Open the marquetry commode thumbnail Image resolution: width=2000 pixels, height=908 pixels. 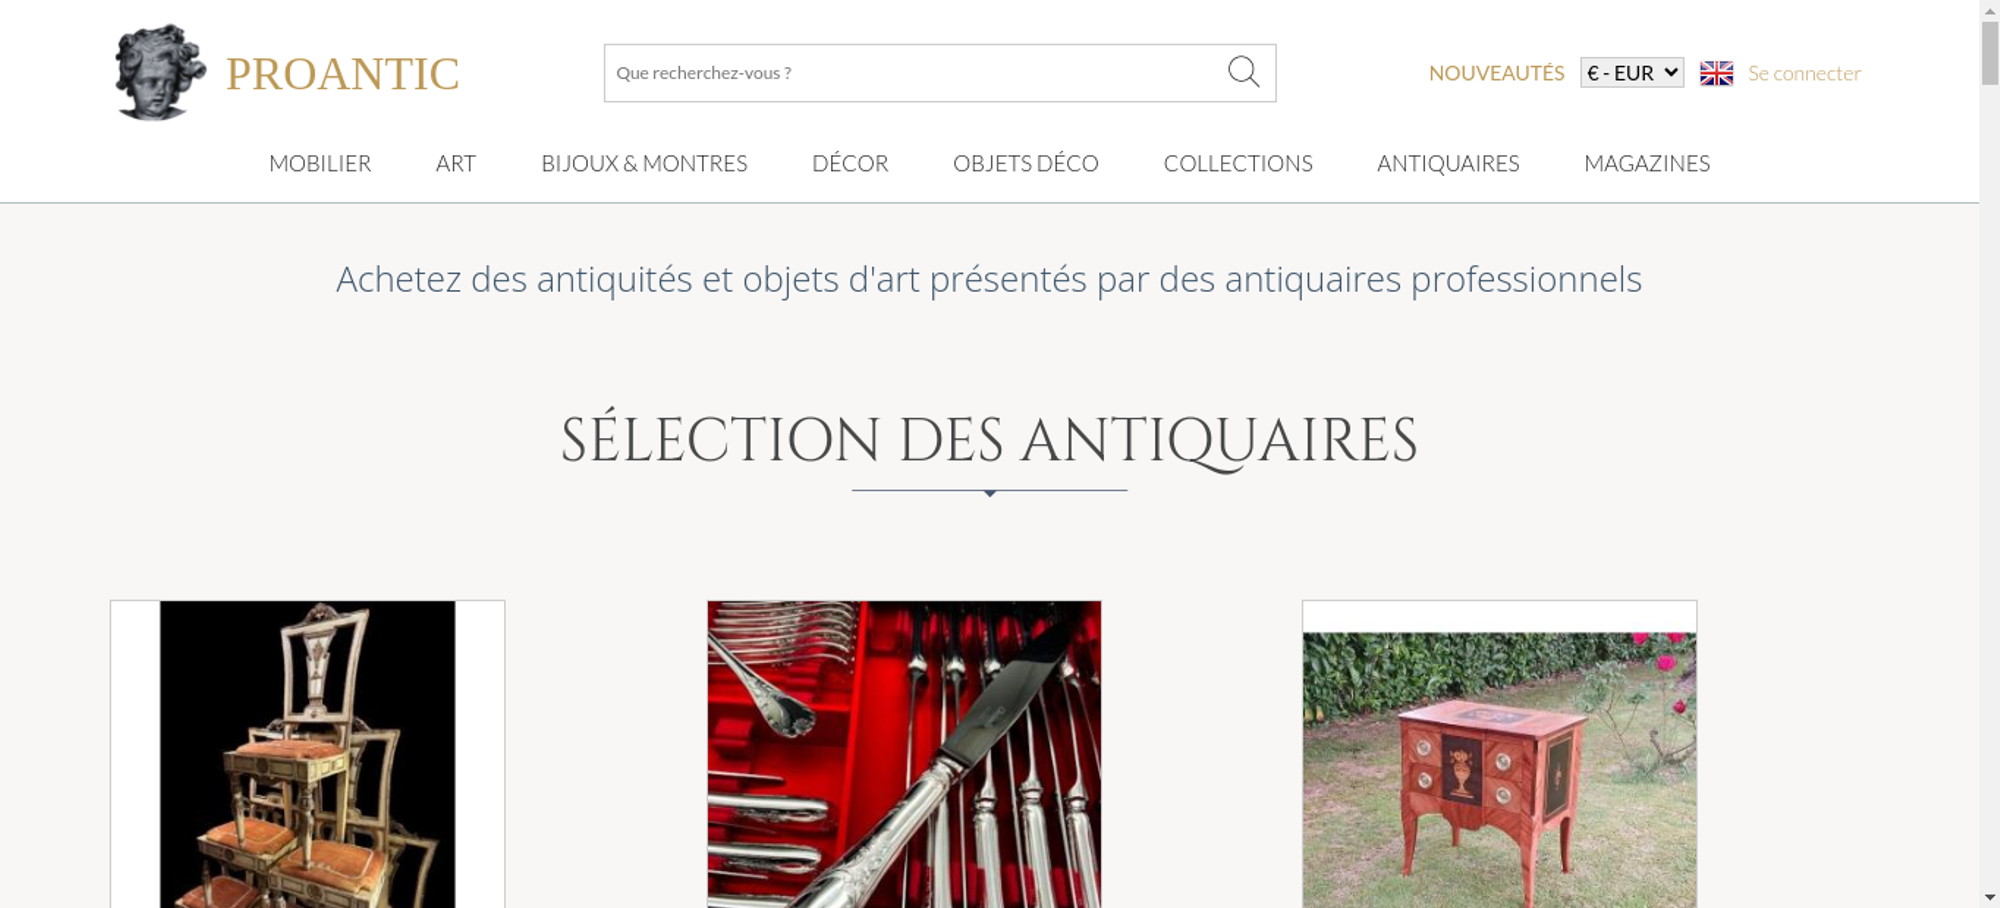(1499, 754)
